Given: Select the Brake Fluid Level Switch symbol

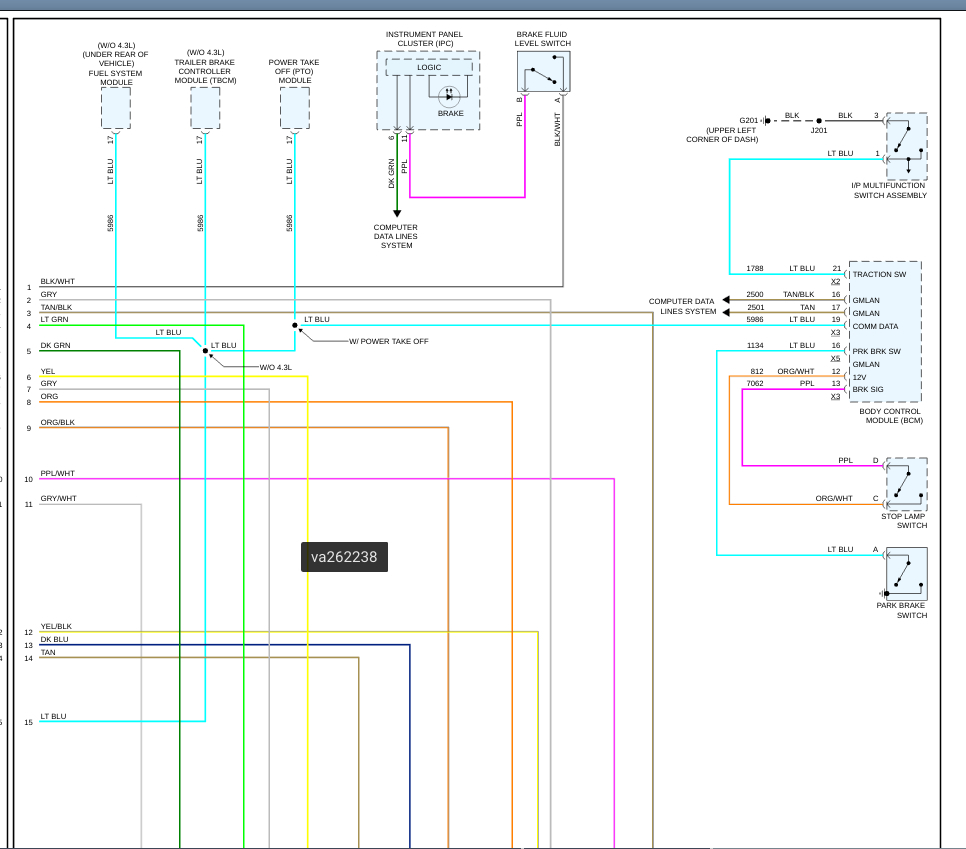Looking at the screenshot, I should (x=543, y=72).
